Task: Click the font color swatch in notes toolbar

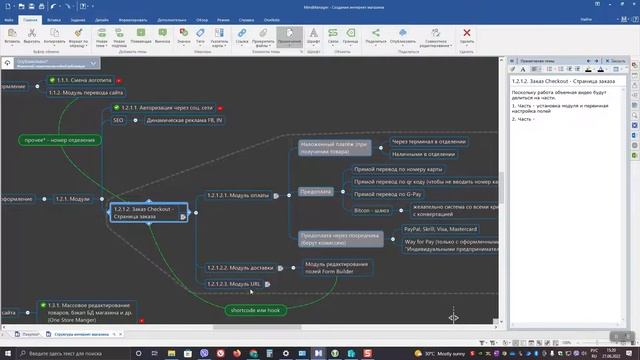Action: coord(600,69)
